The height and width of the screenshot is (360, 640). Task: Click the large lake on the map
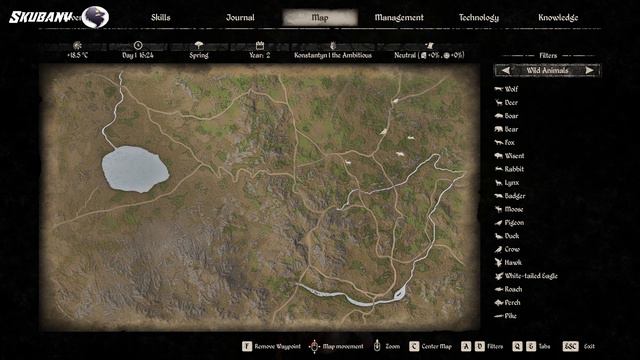(135, 169)
